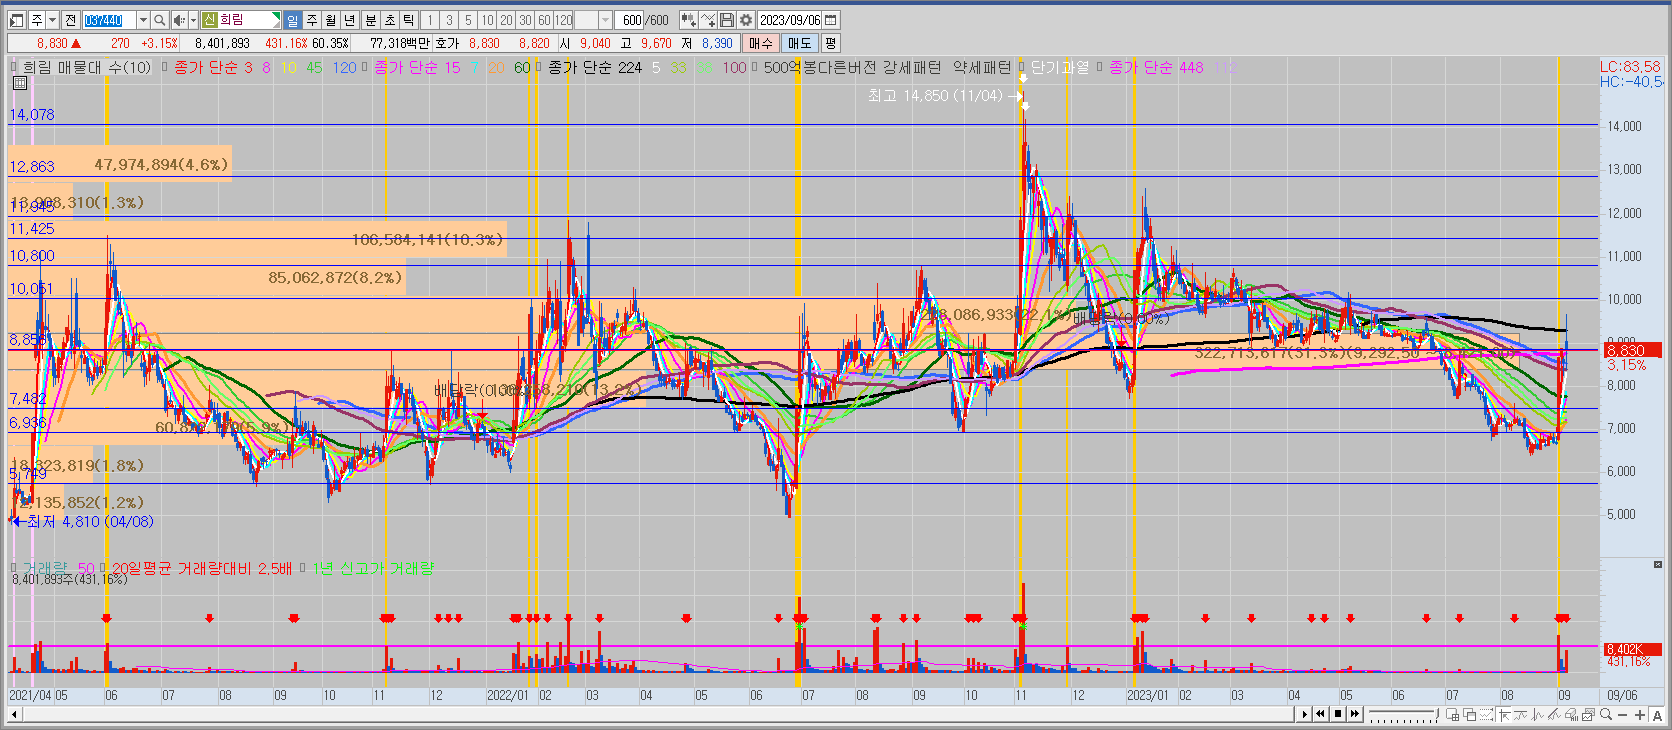Screen dimensions: 1672x730
Task: Toggle the 종가 단순 224 indicator checkbox
Action: pos(539,67)
